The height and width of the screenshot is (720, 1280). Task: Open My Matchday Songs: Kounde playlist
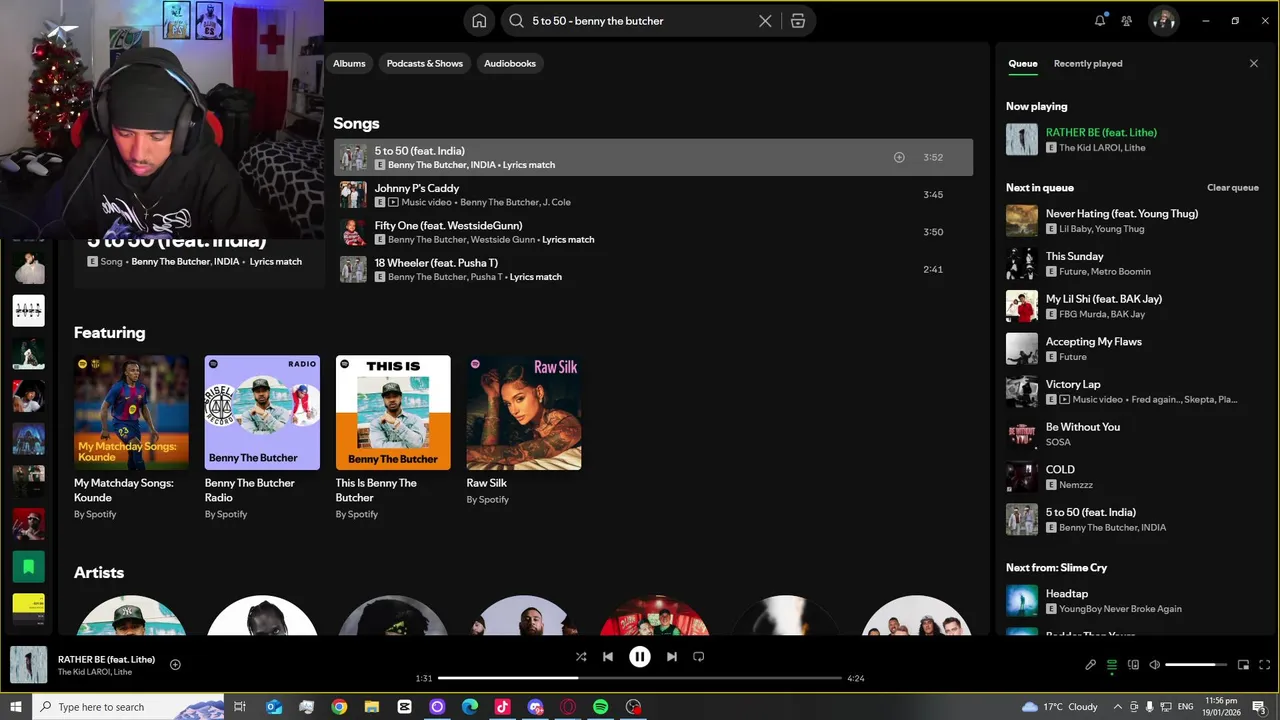[x=131, y=437]
